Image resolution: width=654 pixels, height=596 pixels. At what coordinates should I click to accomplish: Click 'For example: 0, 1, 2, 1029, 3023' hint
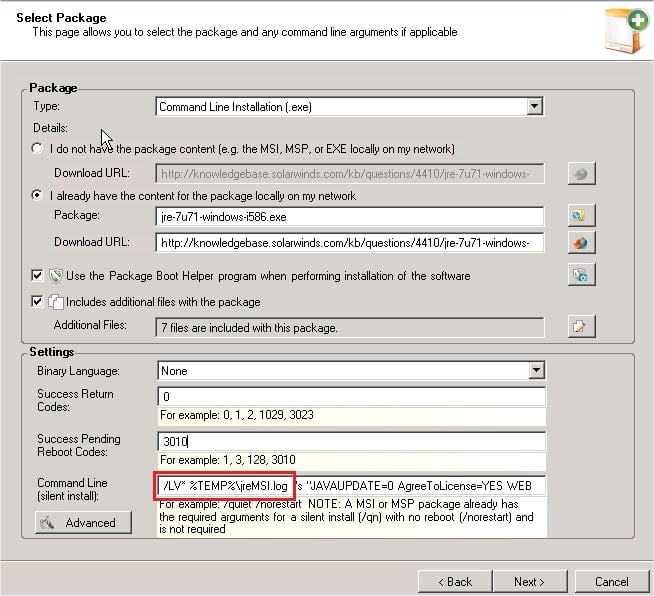tap(236, 415)
